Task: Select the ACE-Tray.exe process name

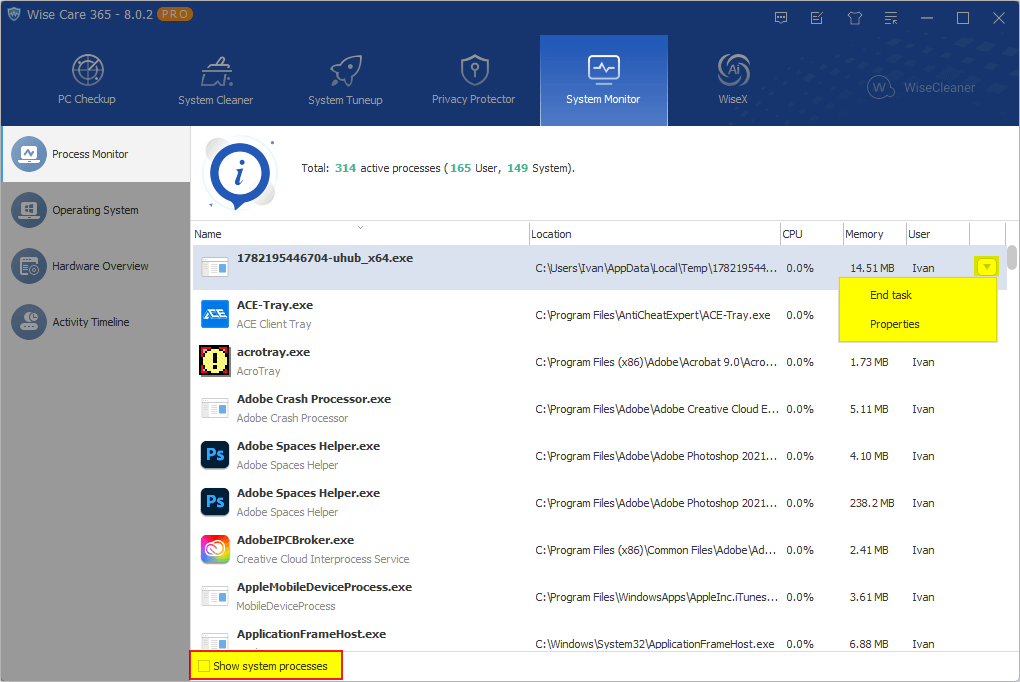Action: pos(275,305)
